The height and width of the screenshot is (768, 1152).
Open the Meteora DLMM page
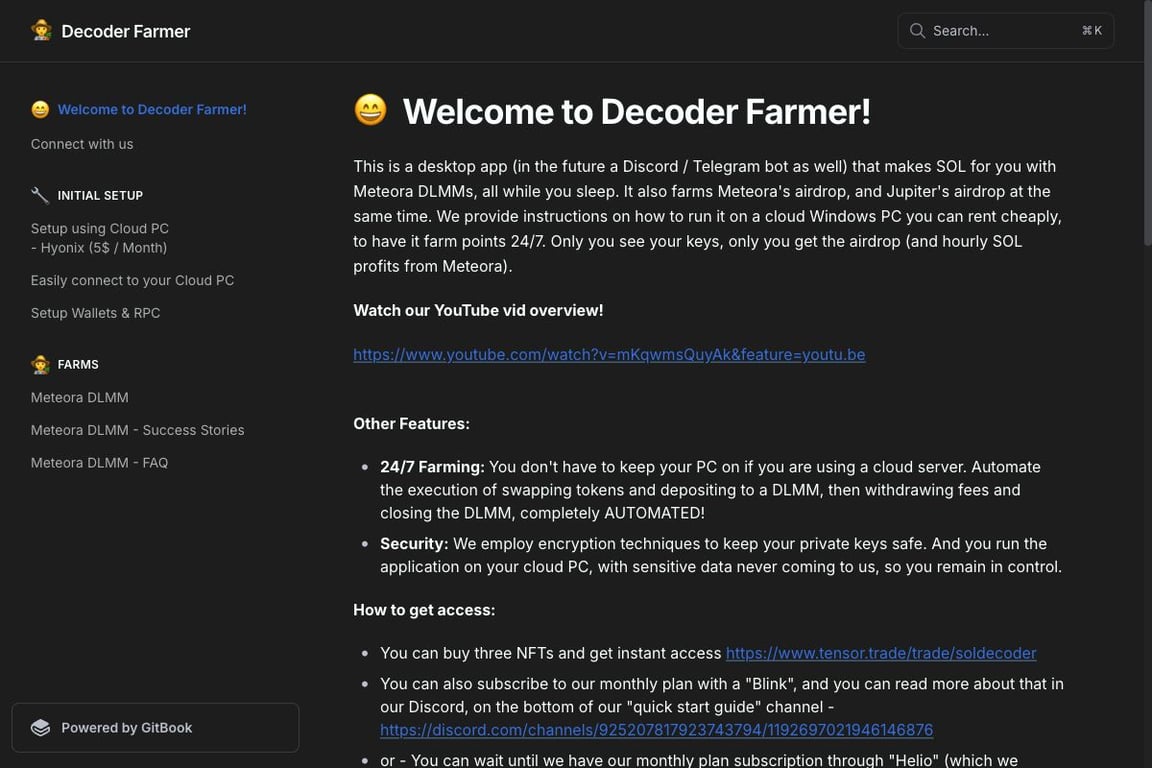(79, 398)
